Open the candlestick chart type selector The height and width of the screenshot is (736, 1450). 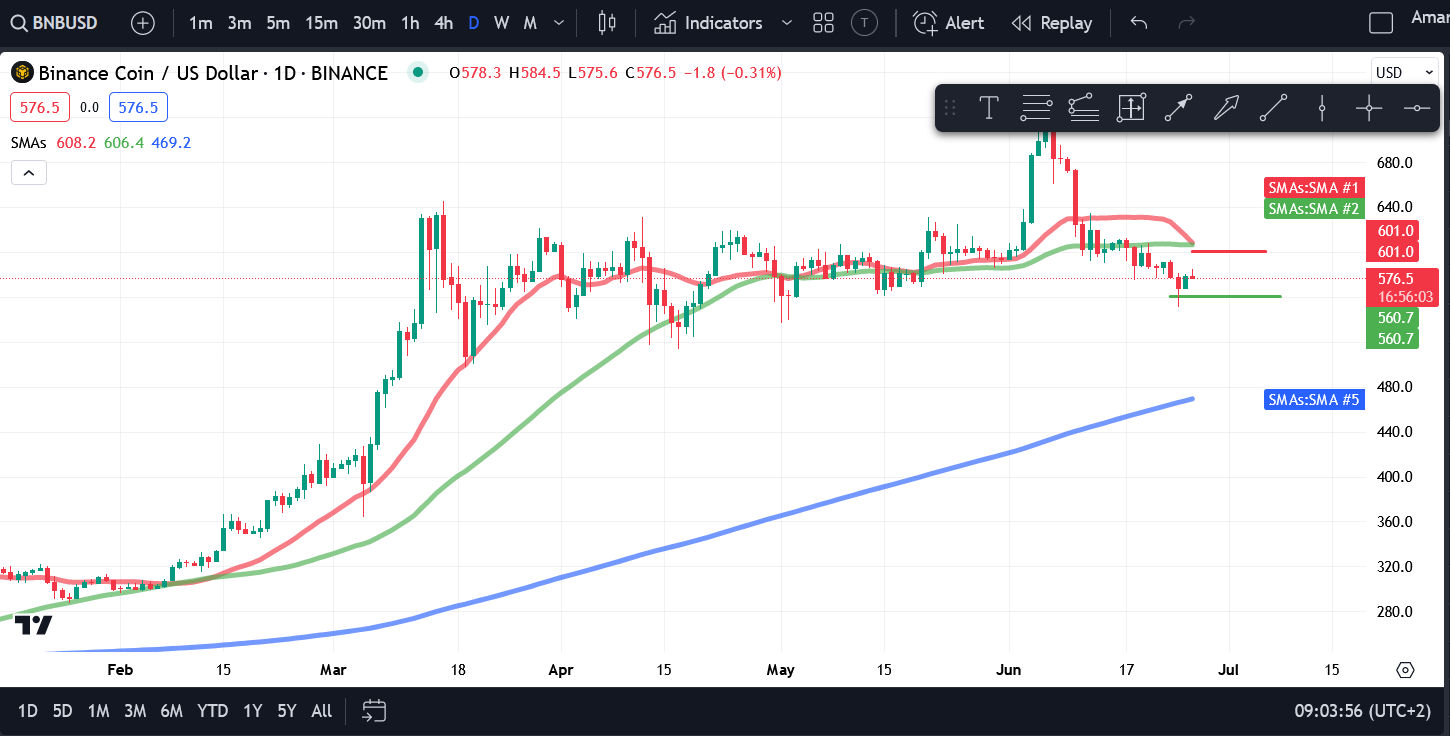[x=606, y=22]
